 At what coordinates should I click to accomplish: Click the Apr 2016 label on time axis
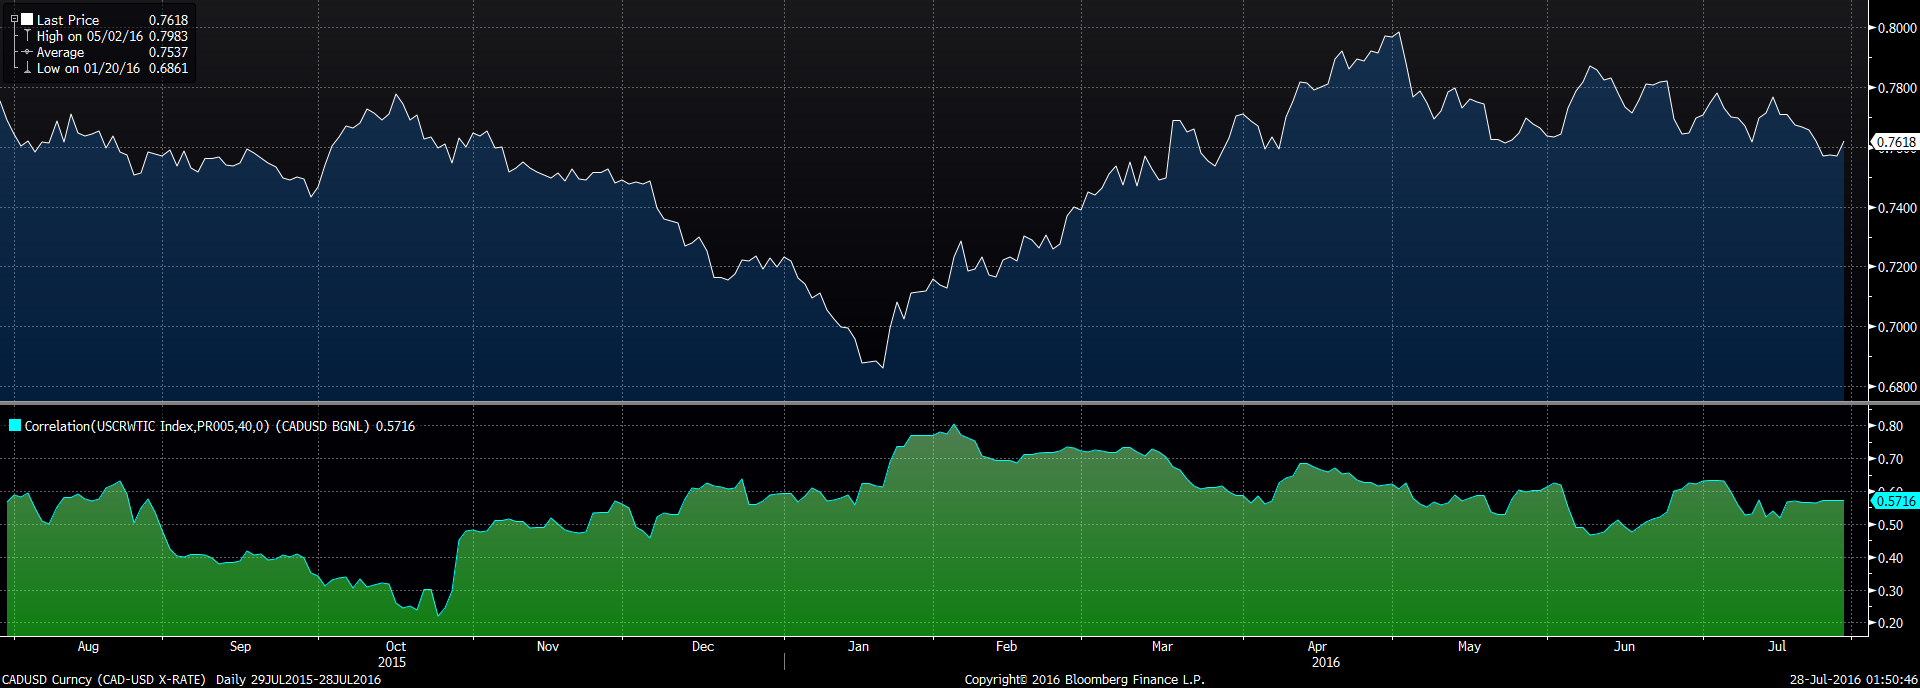(x=1322, y=654)
